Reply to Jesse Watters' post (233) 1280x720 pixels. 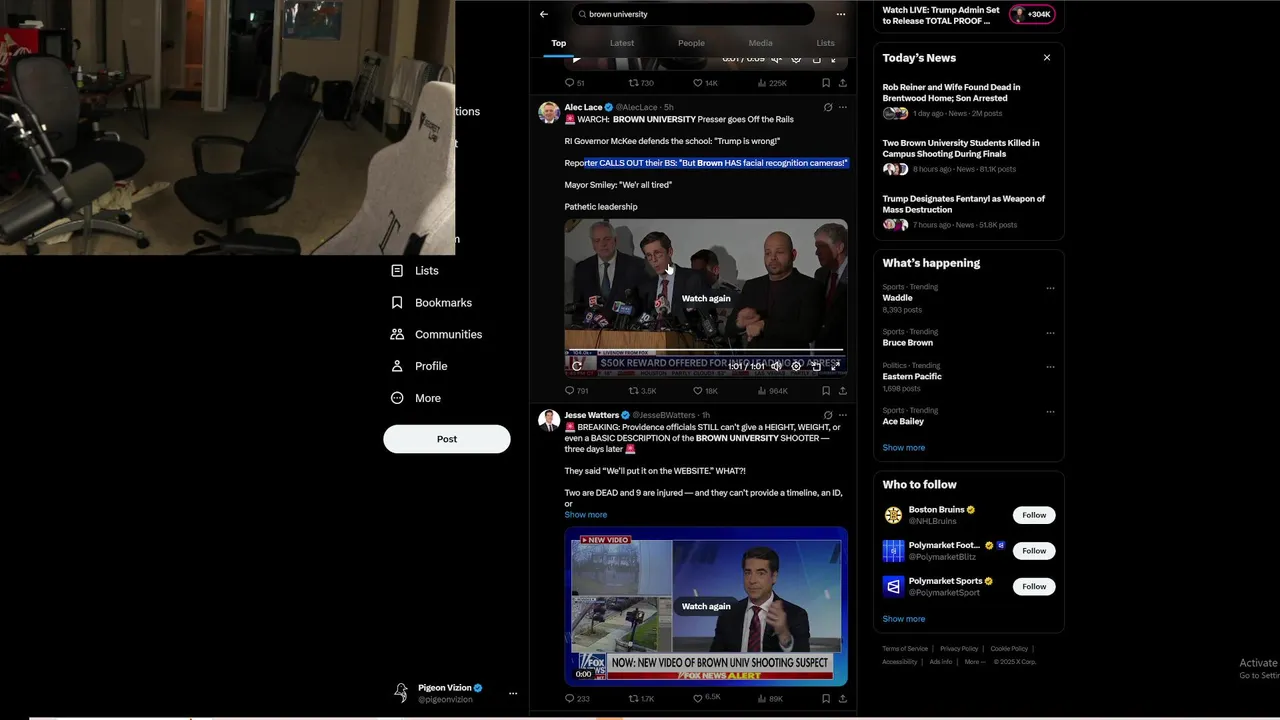(577, 699)
